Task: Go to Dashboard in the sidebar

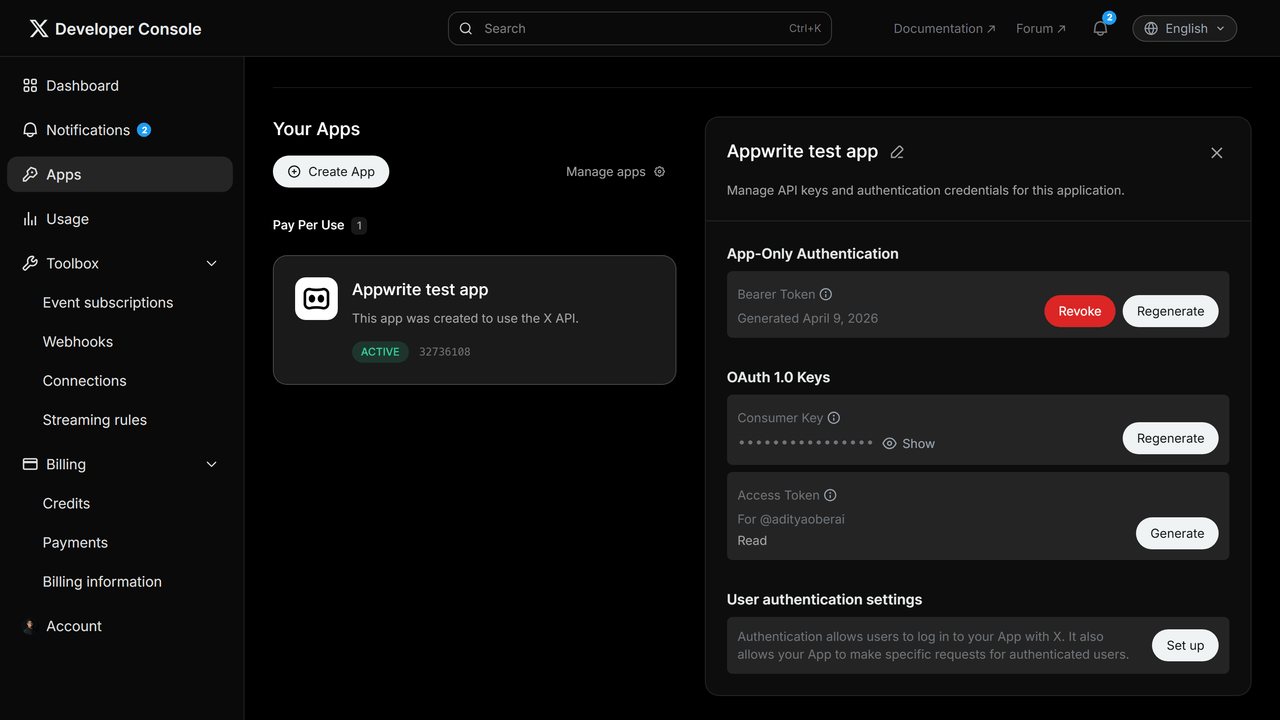Action: (x=82, y=86)
